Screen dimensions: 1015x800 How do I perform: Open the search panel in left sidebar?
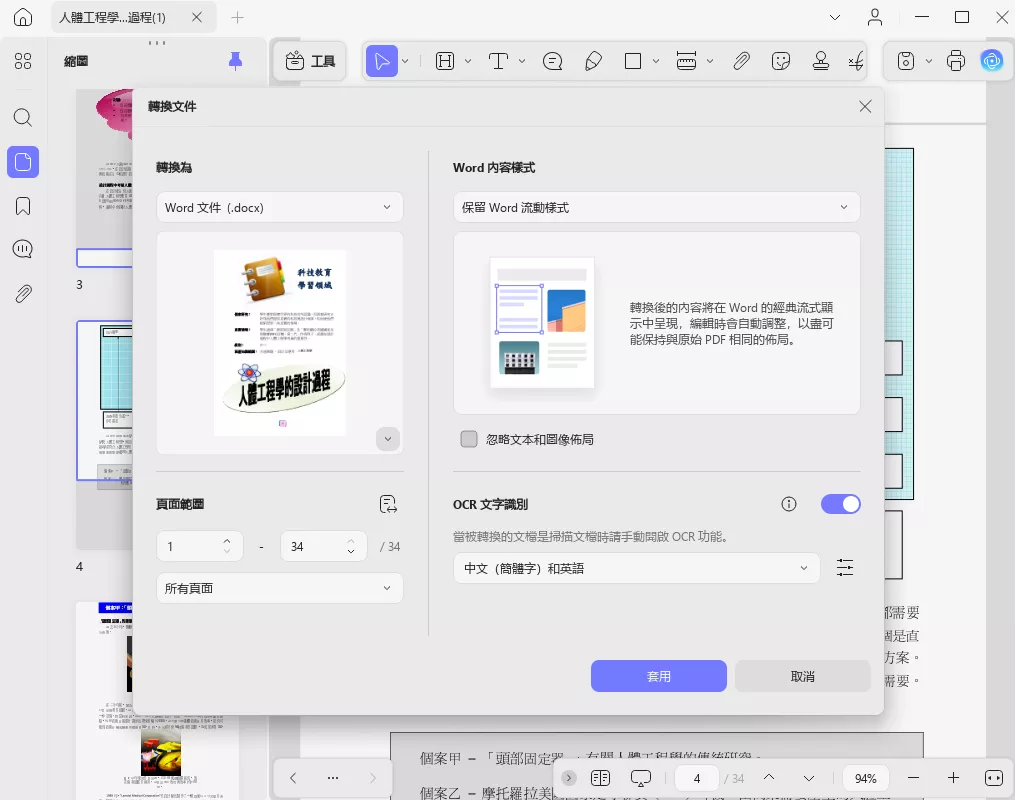tap(23, 118)
